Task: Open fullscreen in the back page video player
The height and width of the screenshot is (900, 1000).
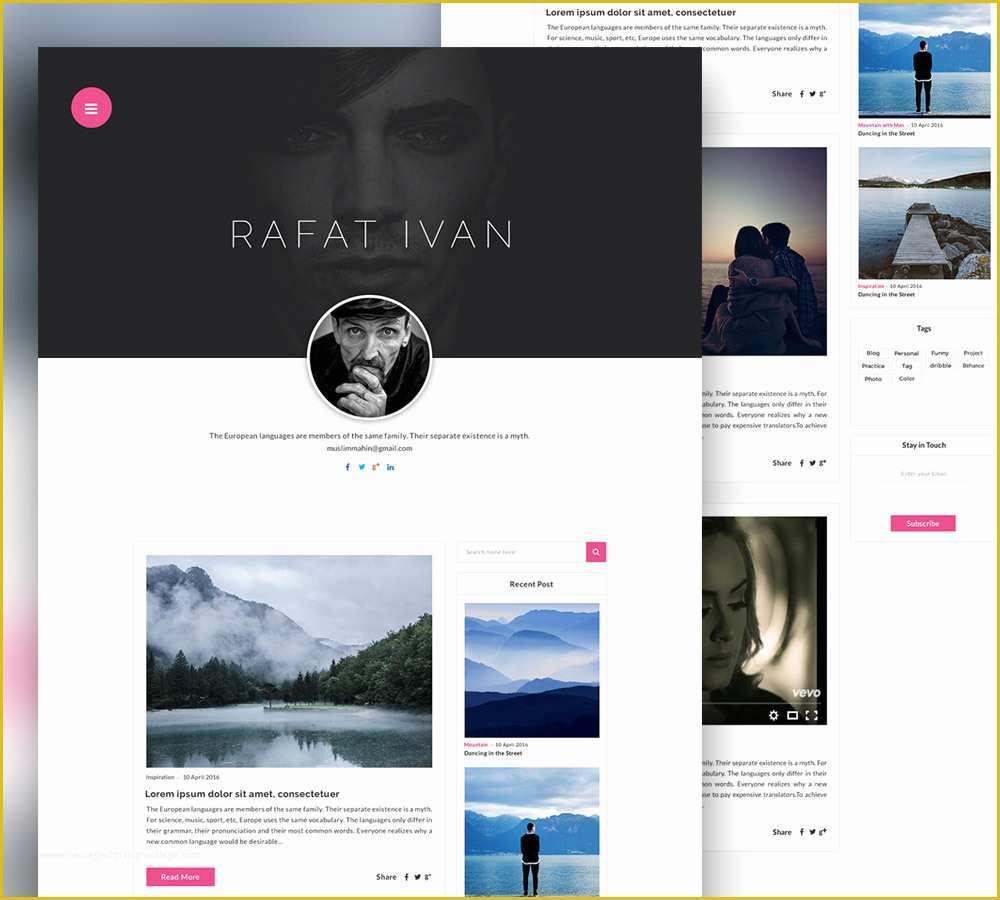Action: point(811,716)
